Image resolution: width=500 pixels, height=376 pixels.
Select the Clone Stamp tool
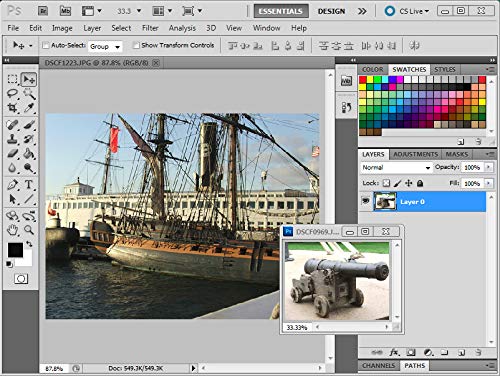pyautogui.click(x=12, y=139)
